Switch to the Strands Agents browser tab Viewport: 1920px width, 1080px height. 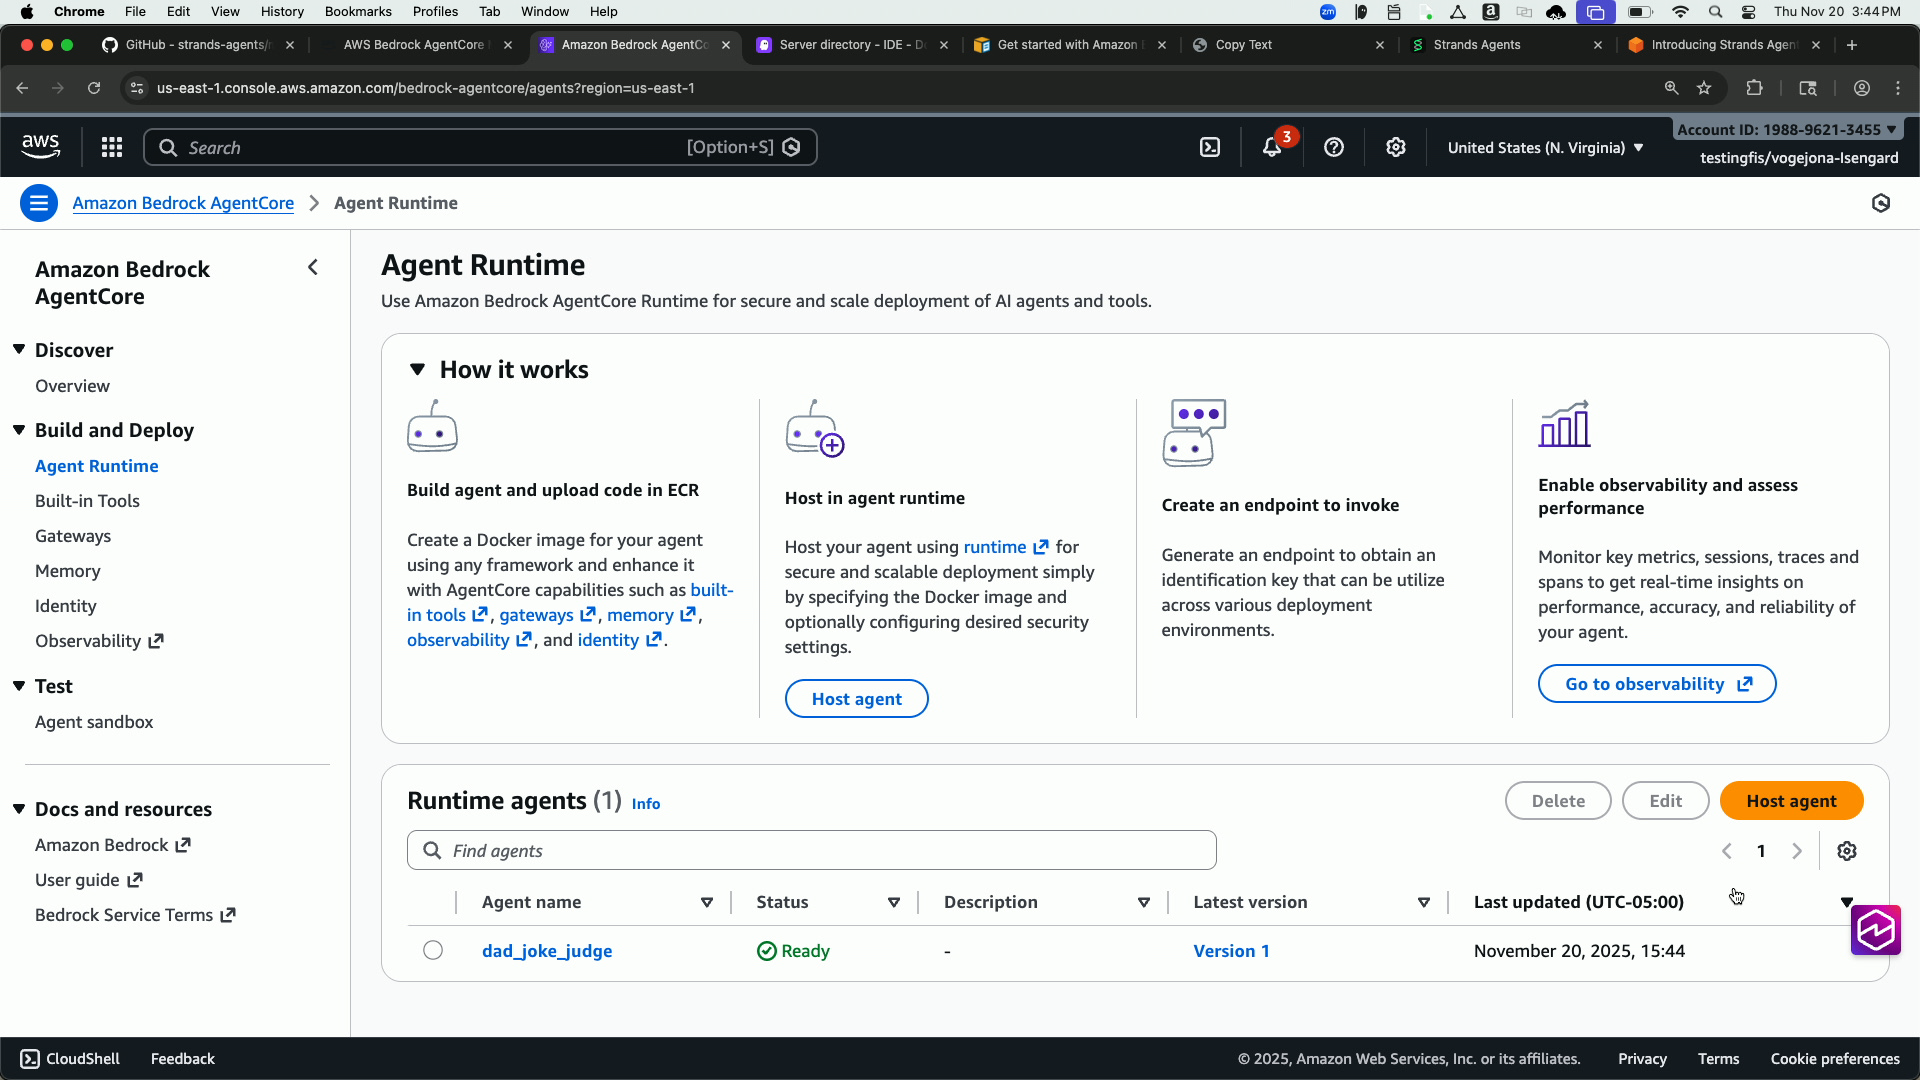pos(1505,45)
